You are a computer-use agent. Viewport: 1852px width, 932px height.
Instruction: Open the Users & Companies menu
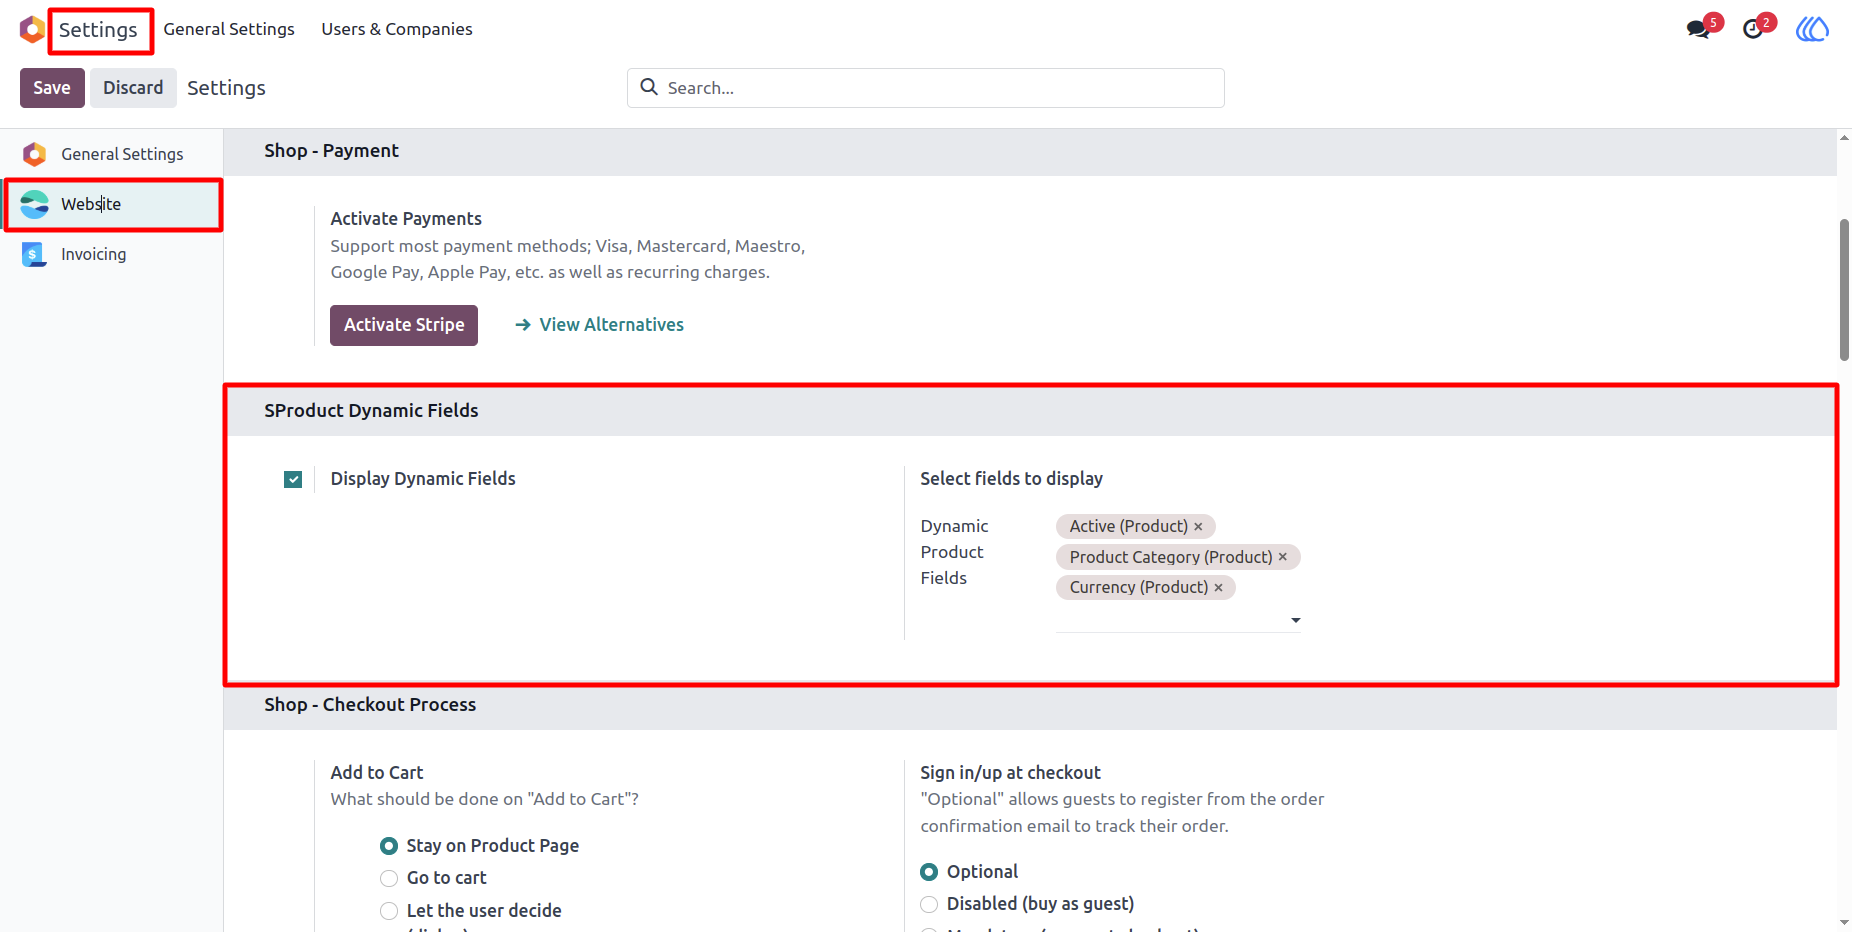397,29
